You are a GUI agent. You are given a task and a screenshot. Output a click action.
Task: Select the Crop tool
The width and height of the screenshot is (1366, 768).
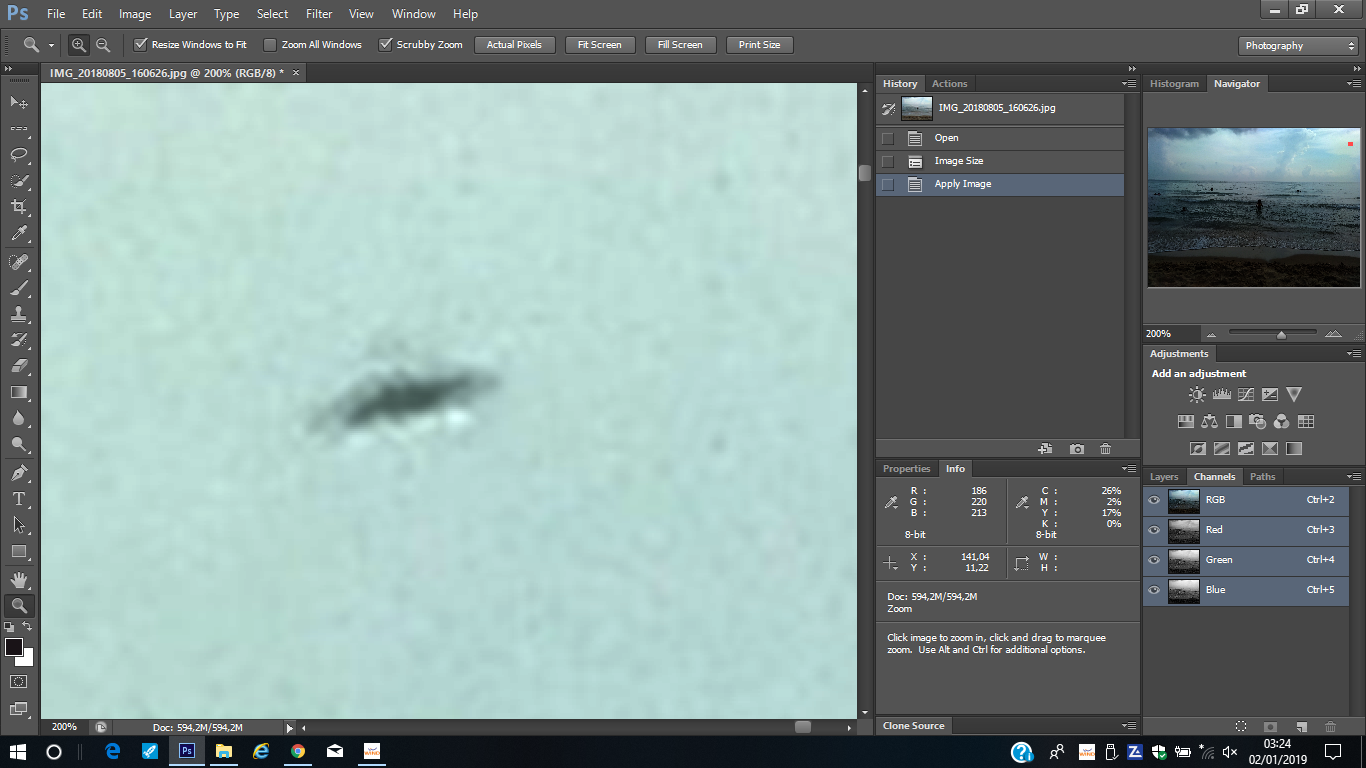coord(19,207)
